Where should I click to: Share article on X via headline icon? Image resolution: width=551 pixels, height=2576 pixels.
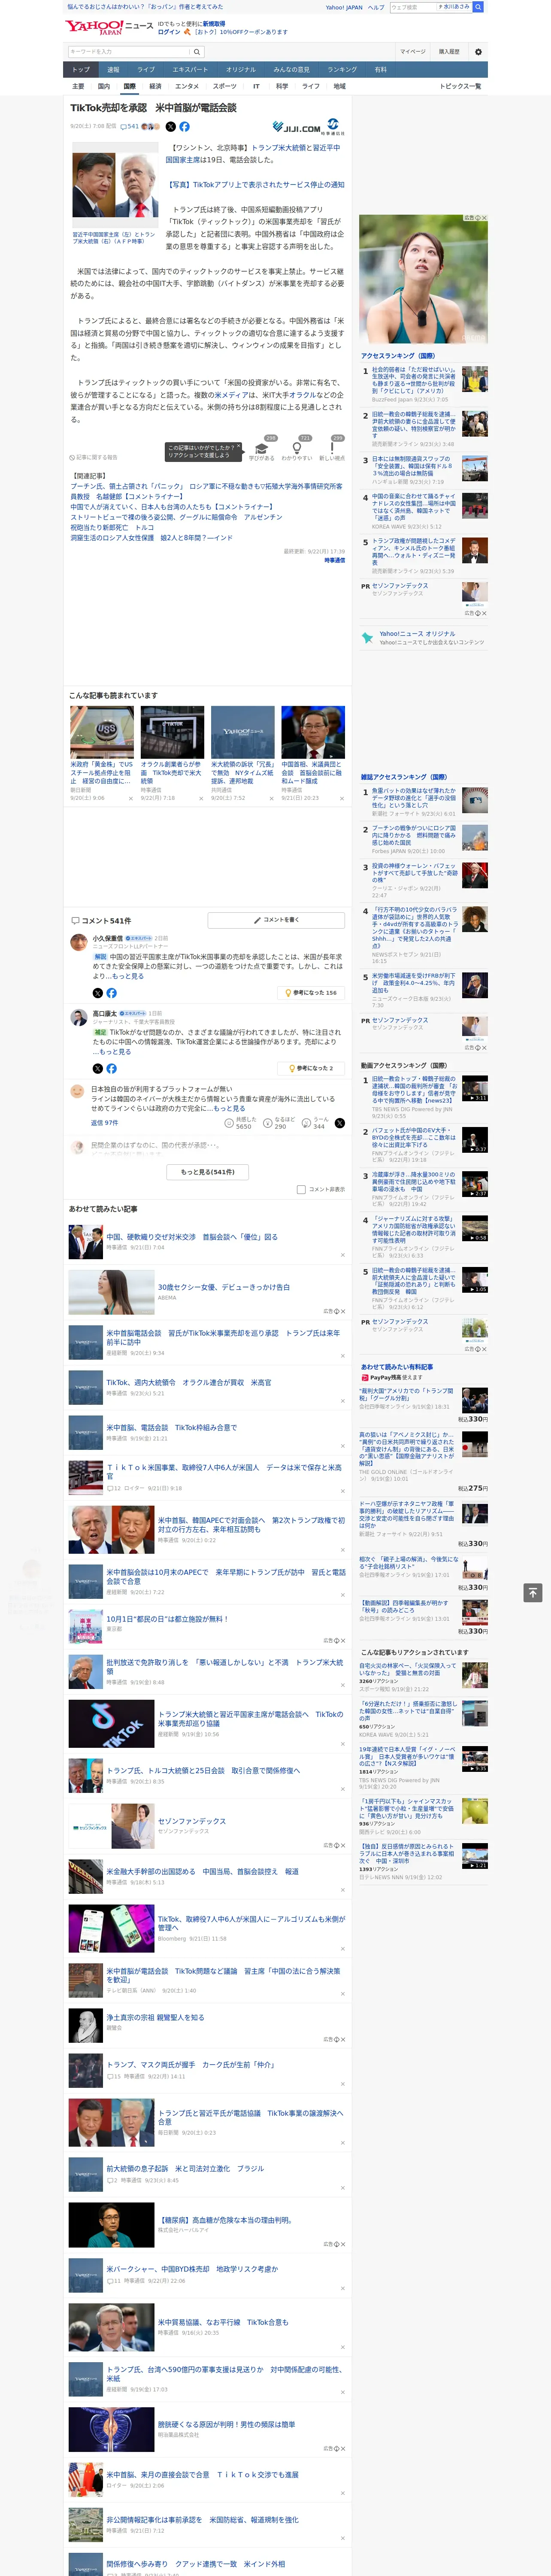coord(170,127)
